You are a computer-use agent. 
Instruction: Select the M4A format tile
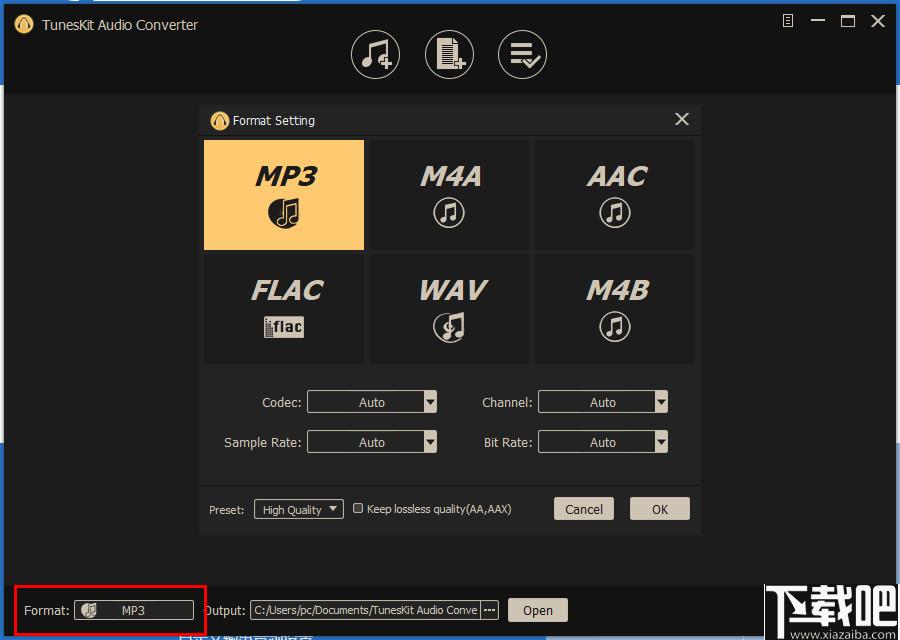(449, 195)
